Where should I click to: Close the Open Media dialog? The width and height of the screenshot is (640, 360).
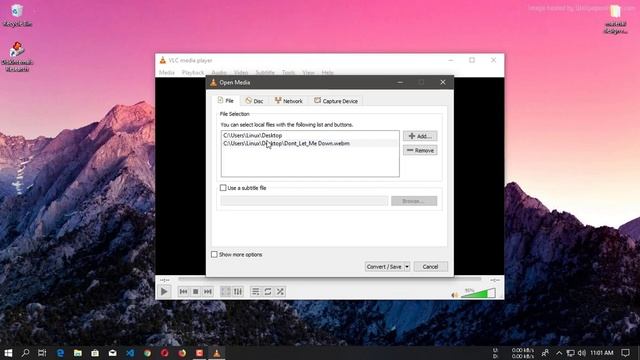(x=443, y=82)
